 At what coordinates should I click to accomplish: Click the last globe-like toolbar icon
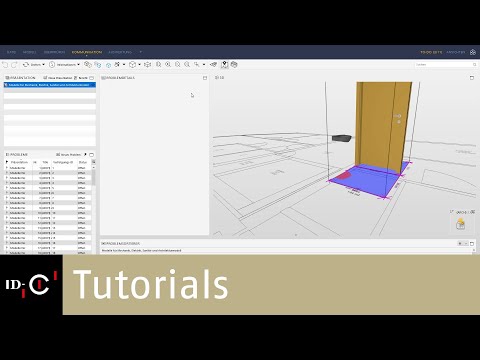[x=234, y=64]
